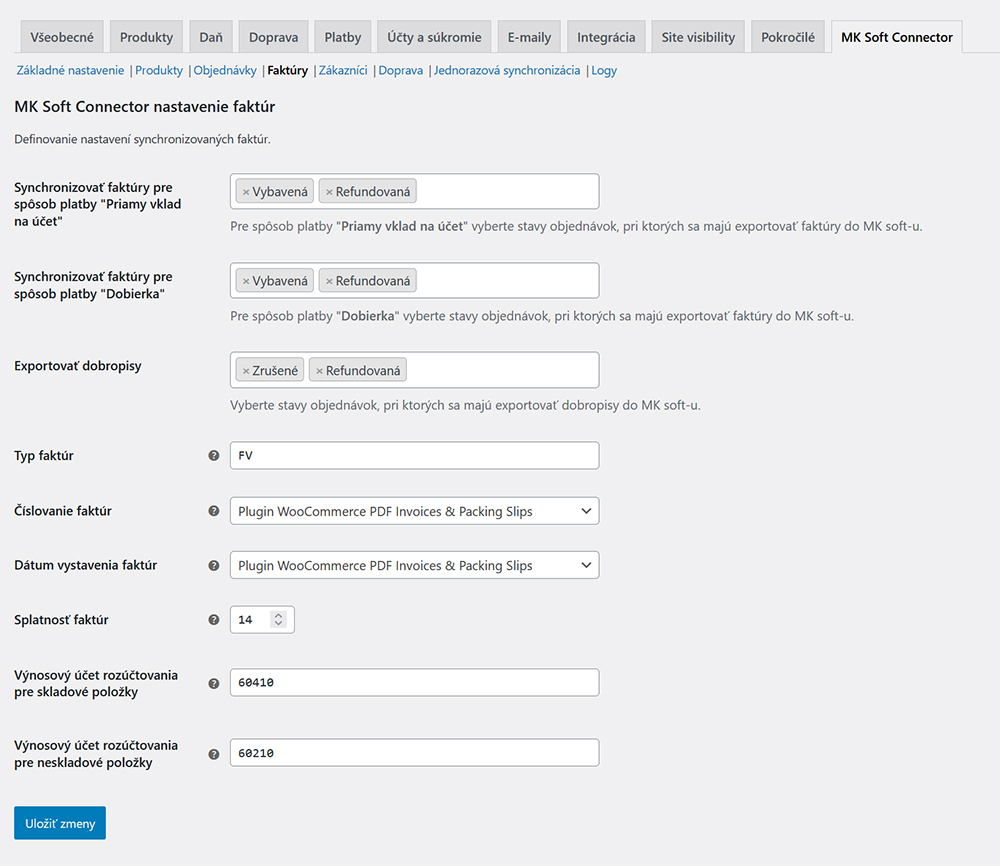Click the Typ faktúr text field

414,456
